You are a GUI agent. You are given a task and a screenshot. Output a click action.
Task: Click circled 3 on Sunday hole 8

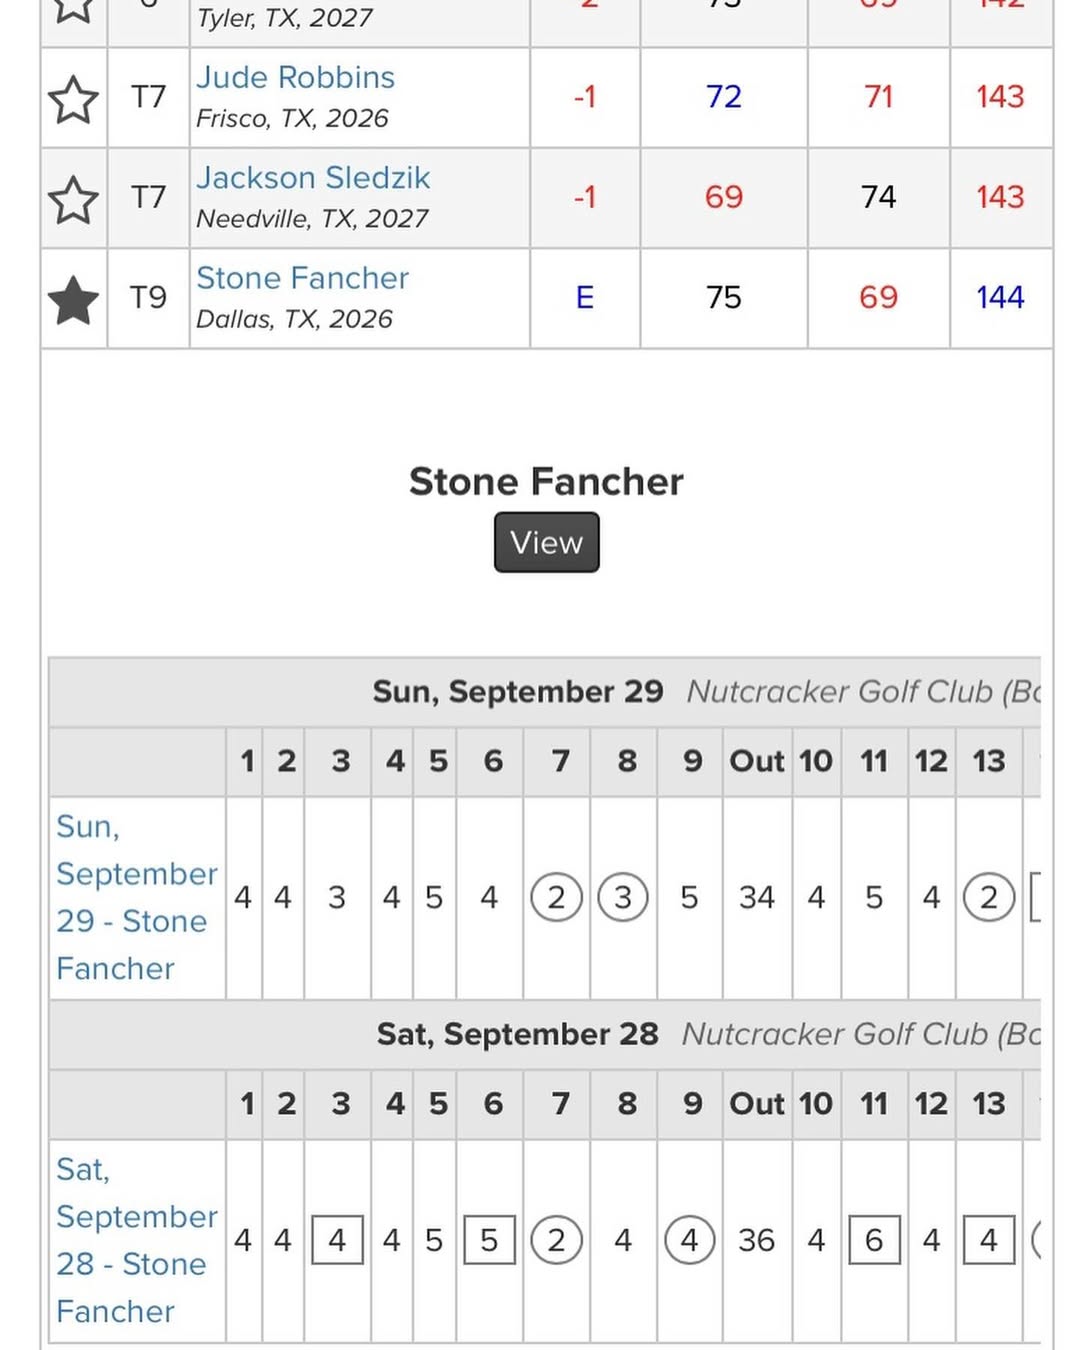pos(622,897)
